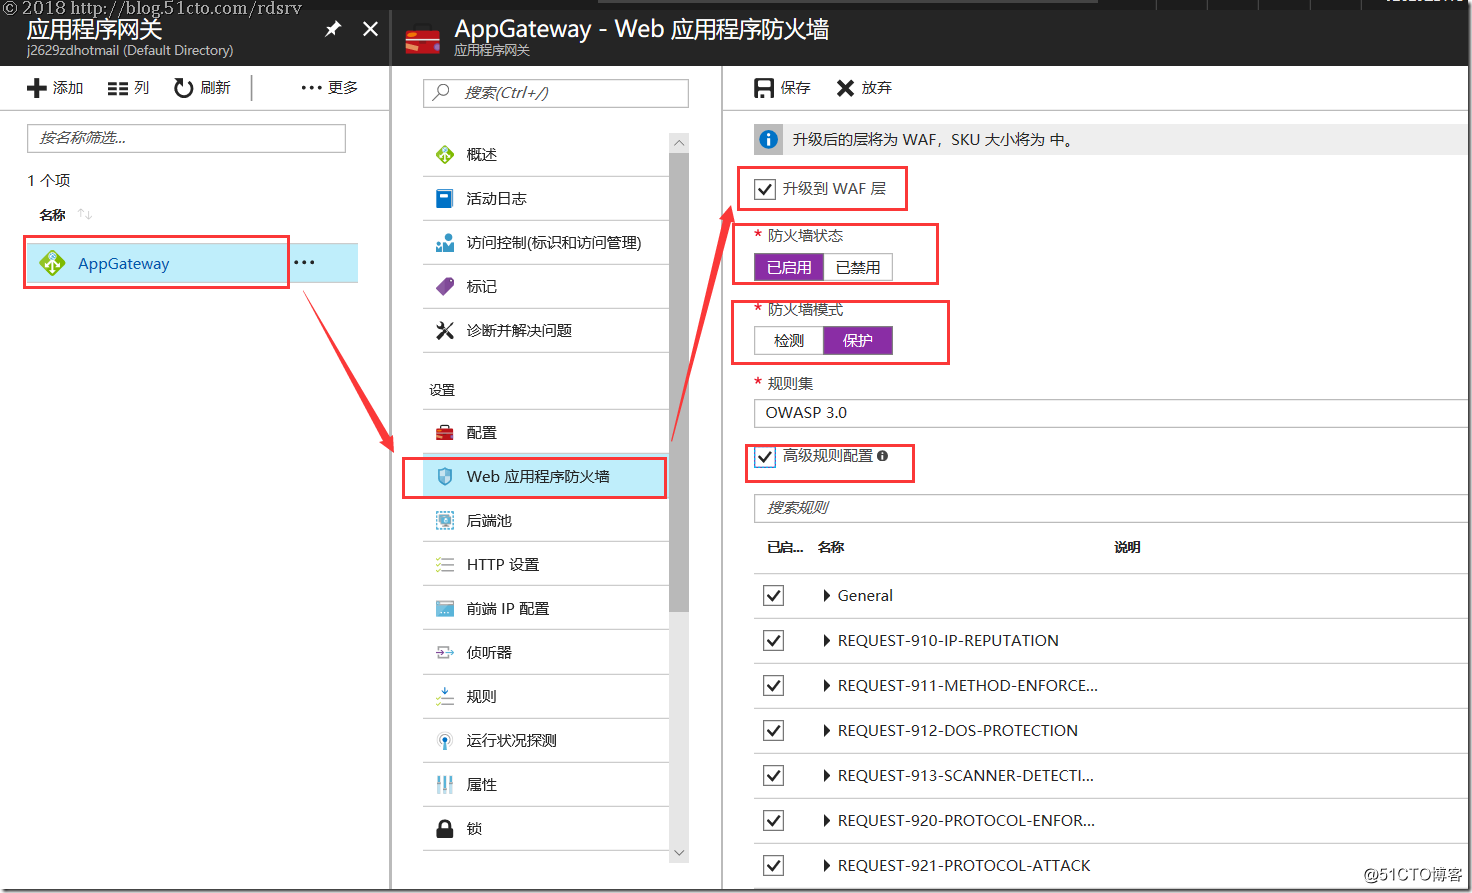
Task: Uncheck REQUEST-911-METHOD-ENFORCE checkbox
Action: pos(773,686)
